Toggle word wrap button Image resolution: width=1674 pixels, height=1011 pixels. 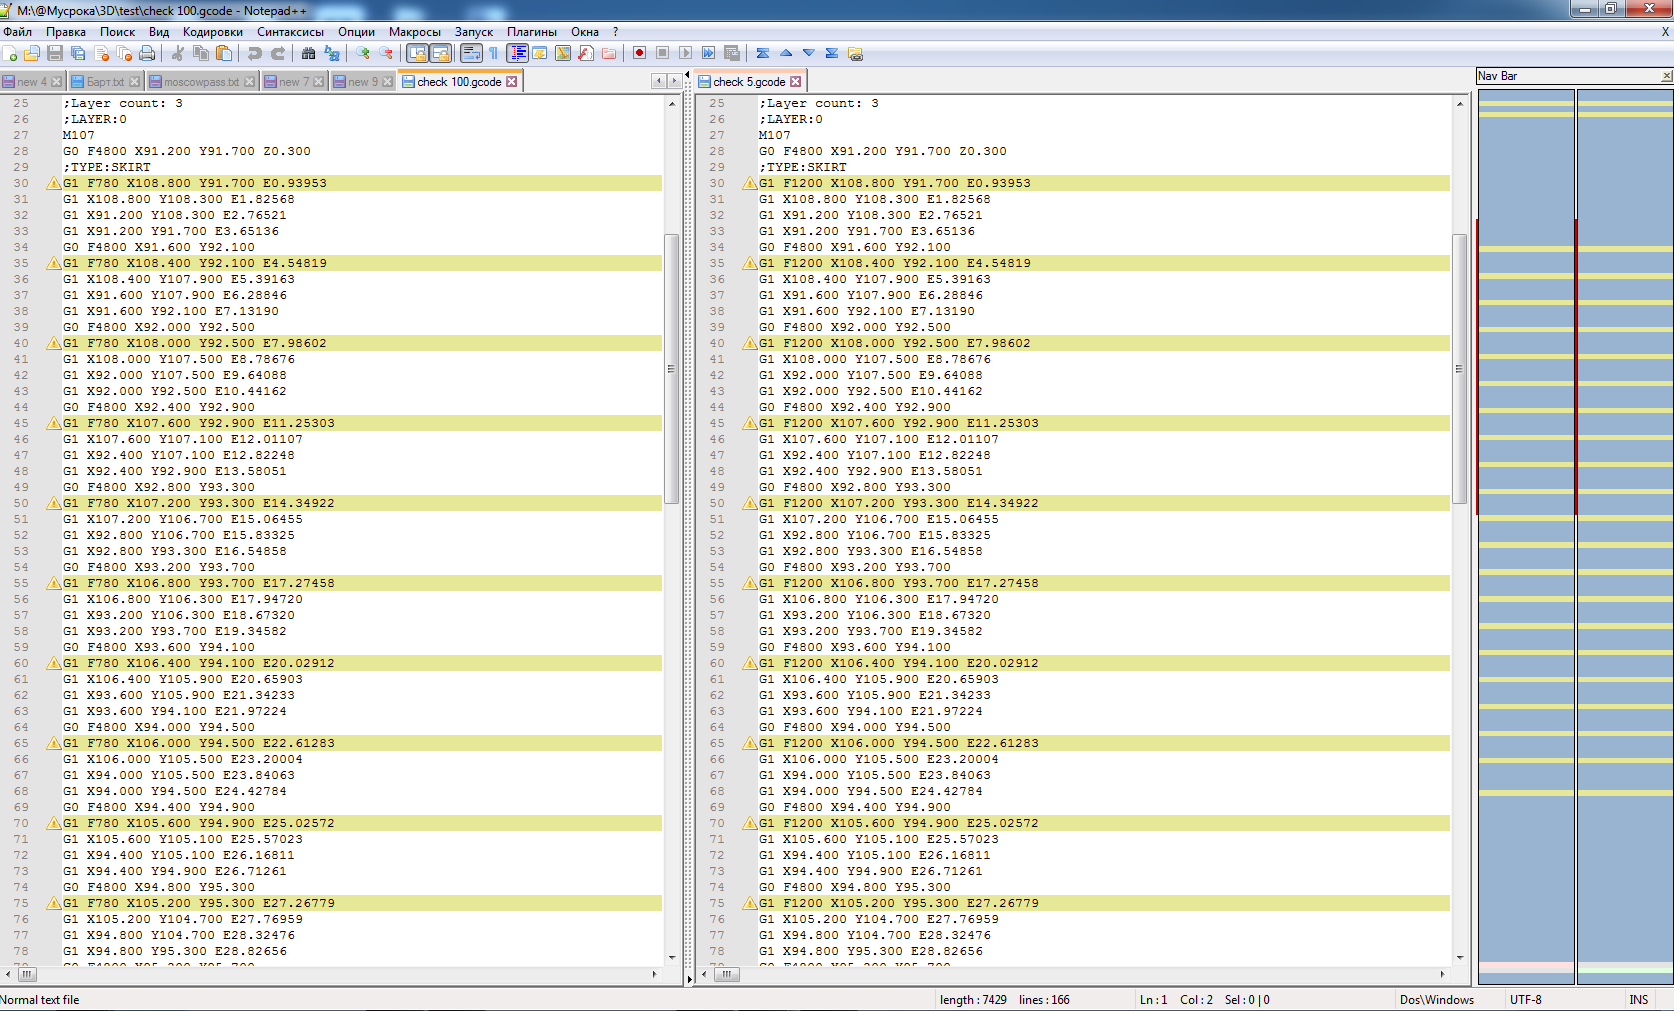pos(471,54)
